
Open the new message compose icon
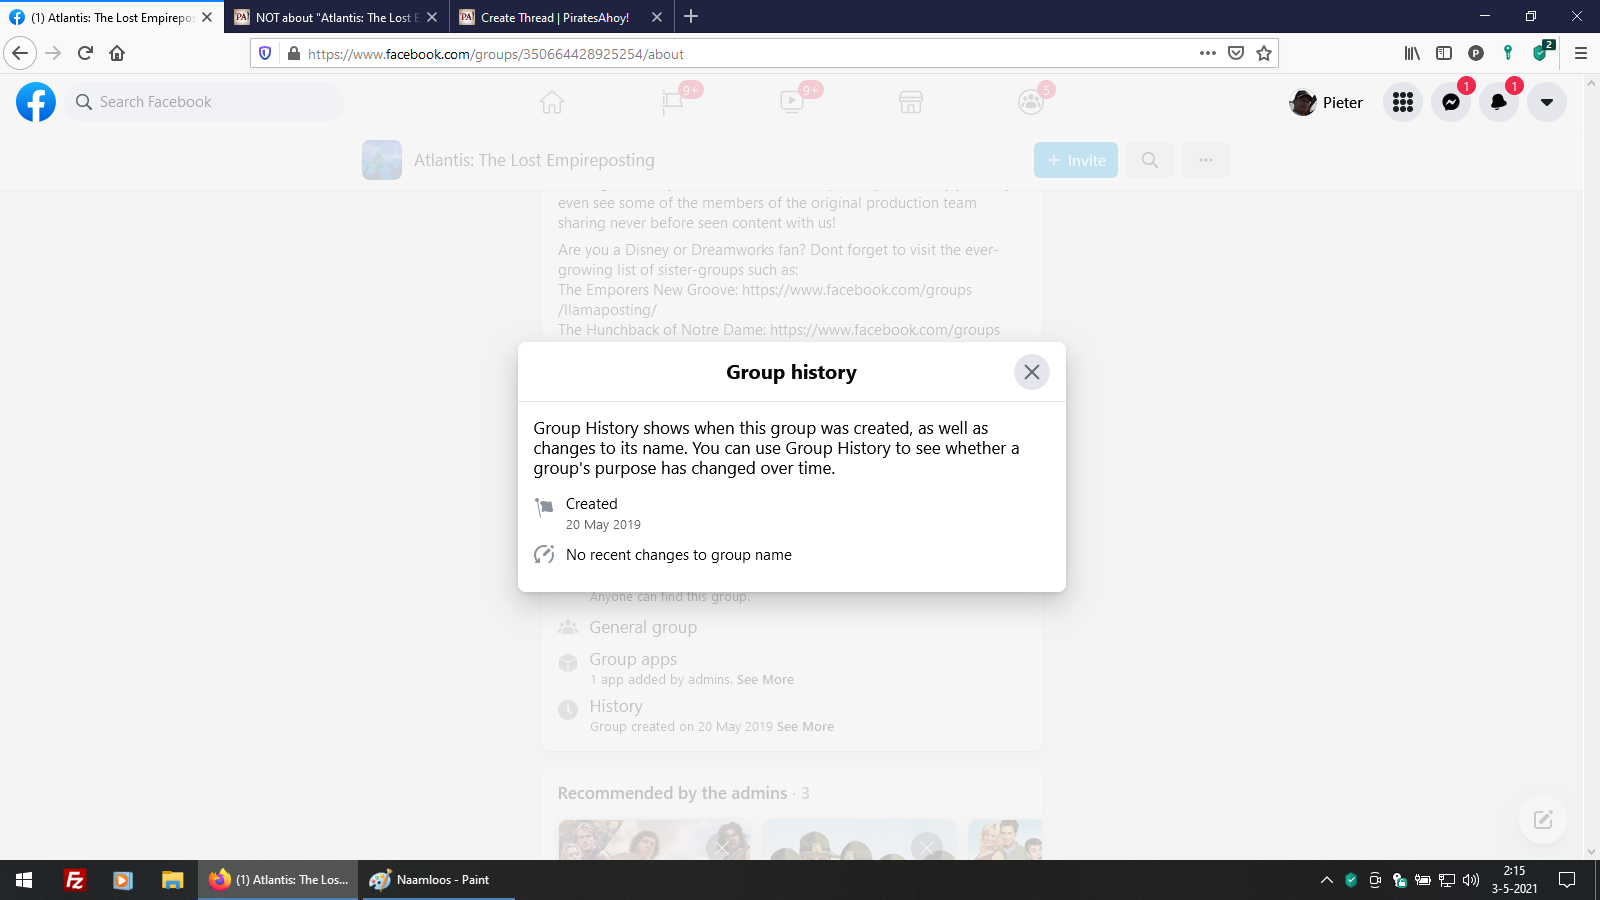(x=1543, y=820)
